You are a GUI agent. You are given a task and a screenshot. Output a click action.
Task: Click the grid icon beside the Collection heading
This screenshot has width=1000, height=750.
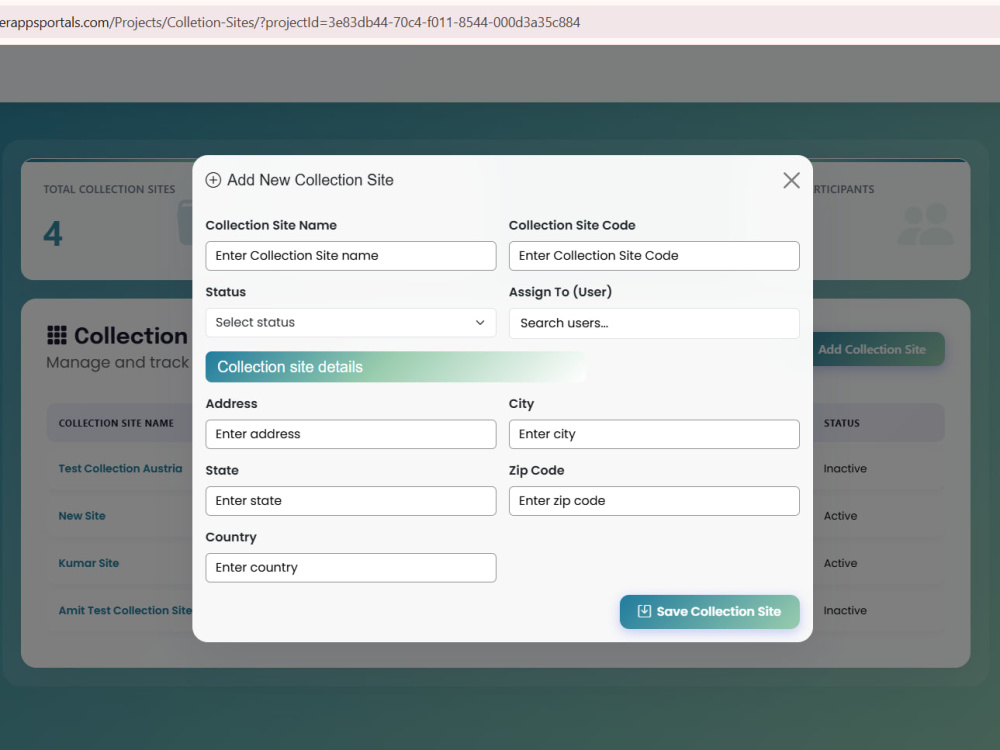click(x=57, y=335)
